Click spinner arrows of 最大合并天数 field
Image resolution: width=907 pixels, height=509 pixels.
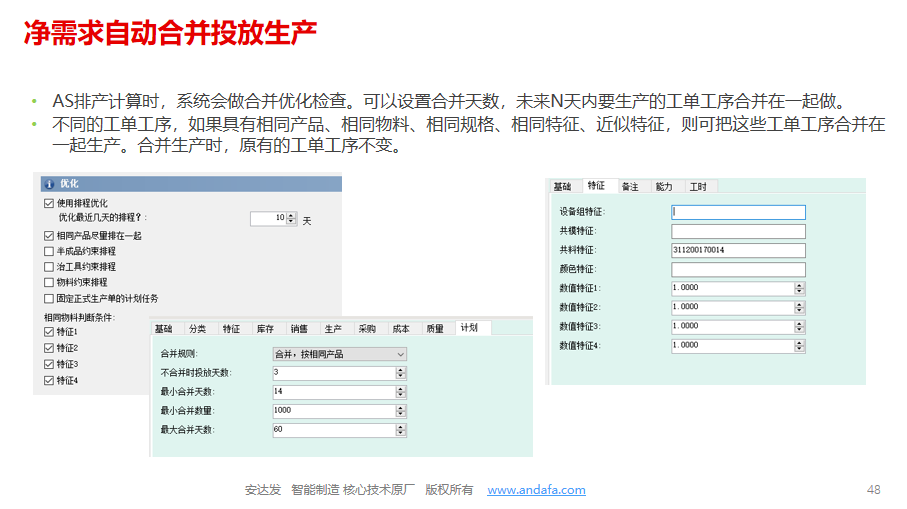click(x=401, y=430)
